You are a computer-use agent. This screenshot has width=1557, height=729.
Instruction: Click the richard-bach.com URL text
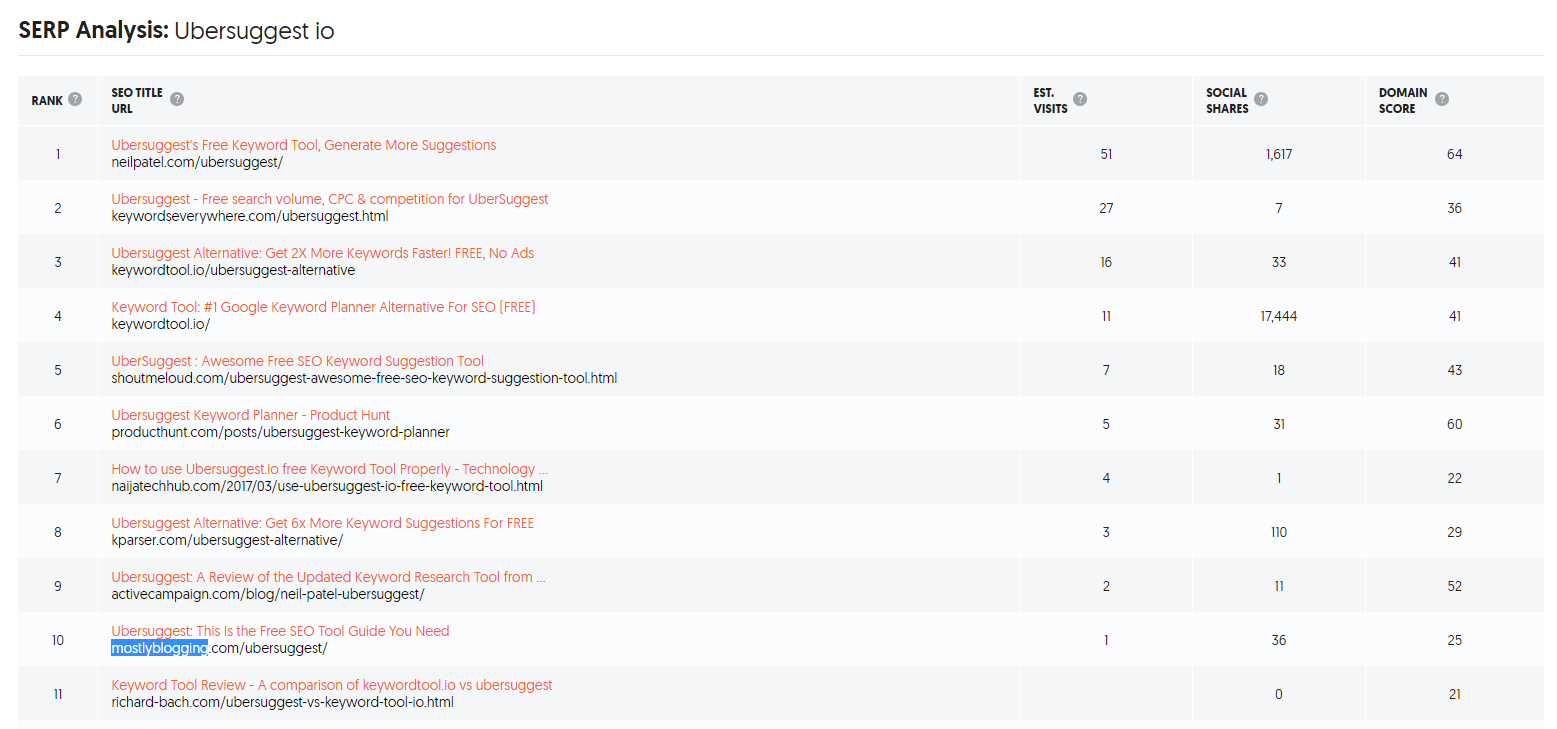click(283, 702)
